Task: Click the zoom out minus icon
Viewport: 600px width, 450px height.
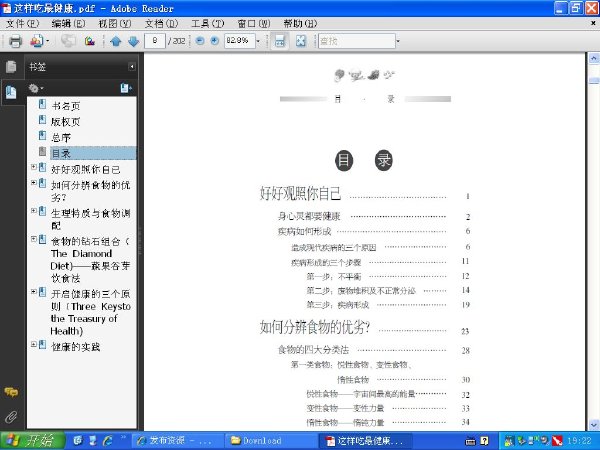Action: [x=200, y=41]
